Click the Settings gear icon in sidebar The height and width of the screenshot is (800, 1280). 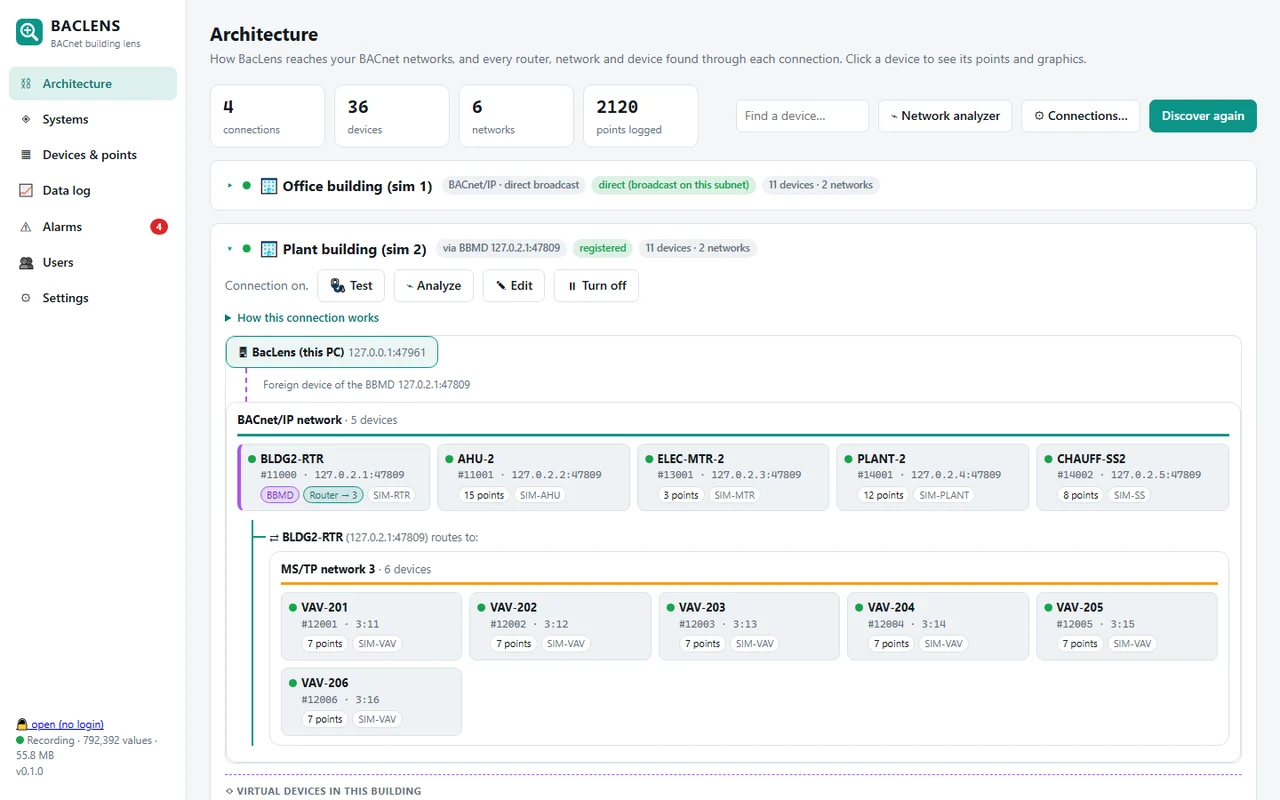(26, 298)
